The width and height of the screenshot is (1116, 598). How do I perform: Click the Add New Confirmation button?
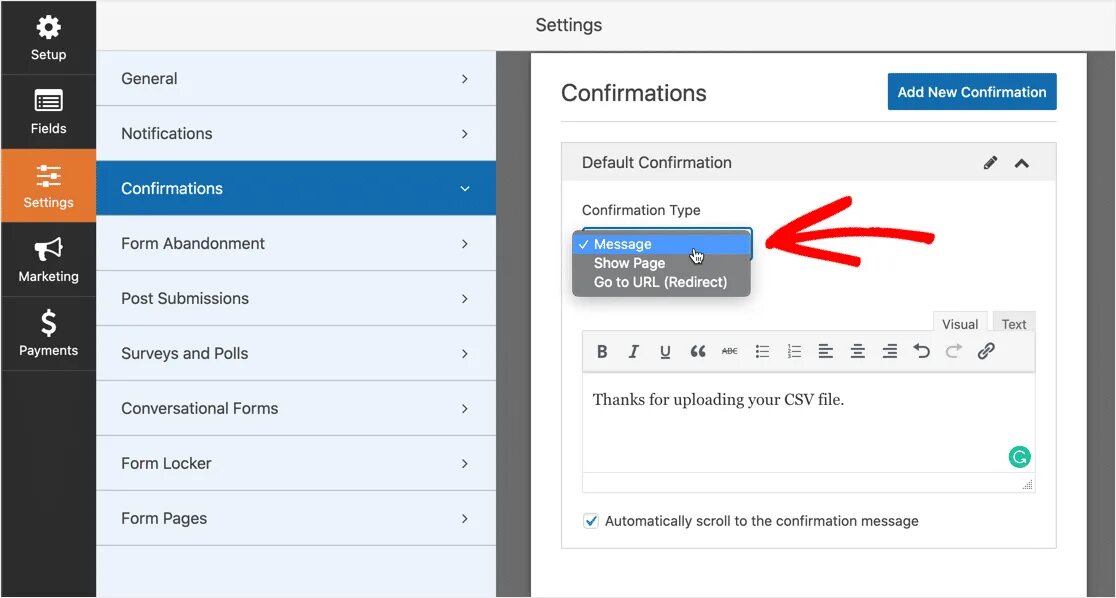971,92
